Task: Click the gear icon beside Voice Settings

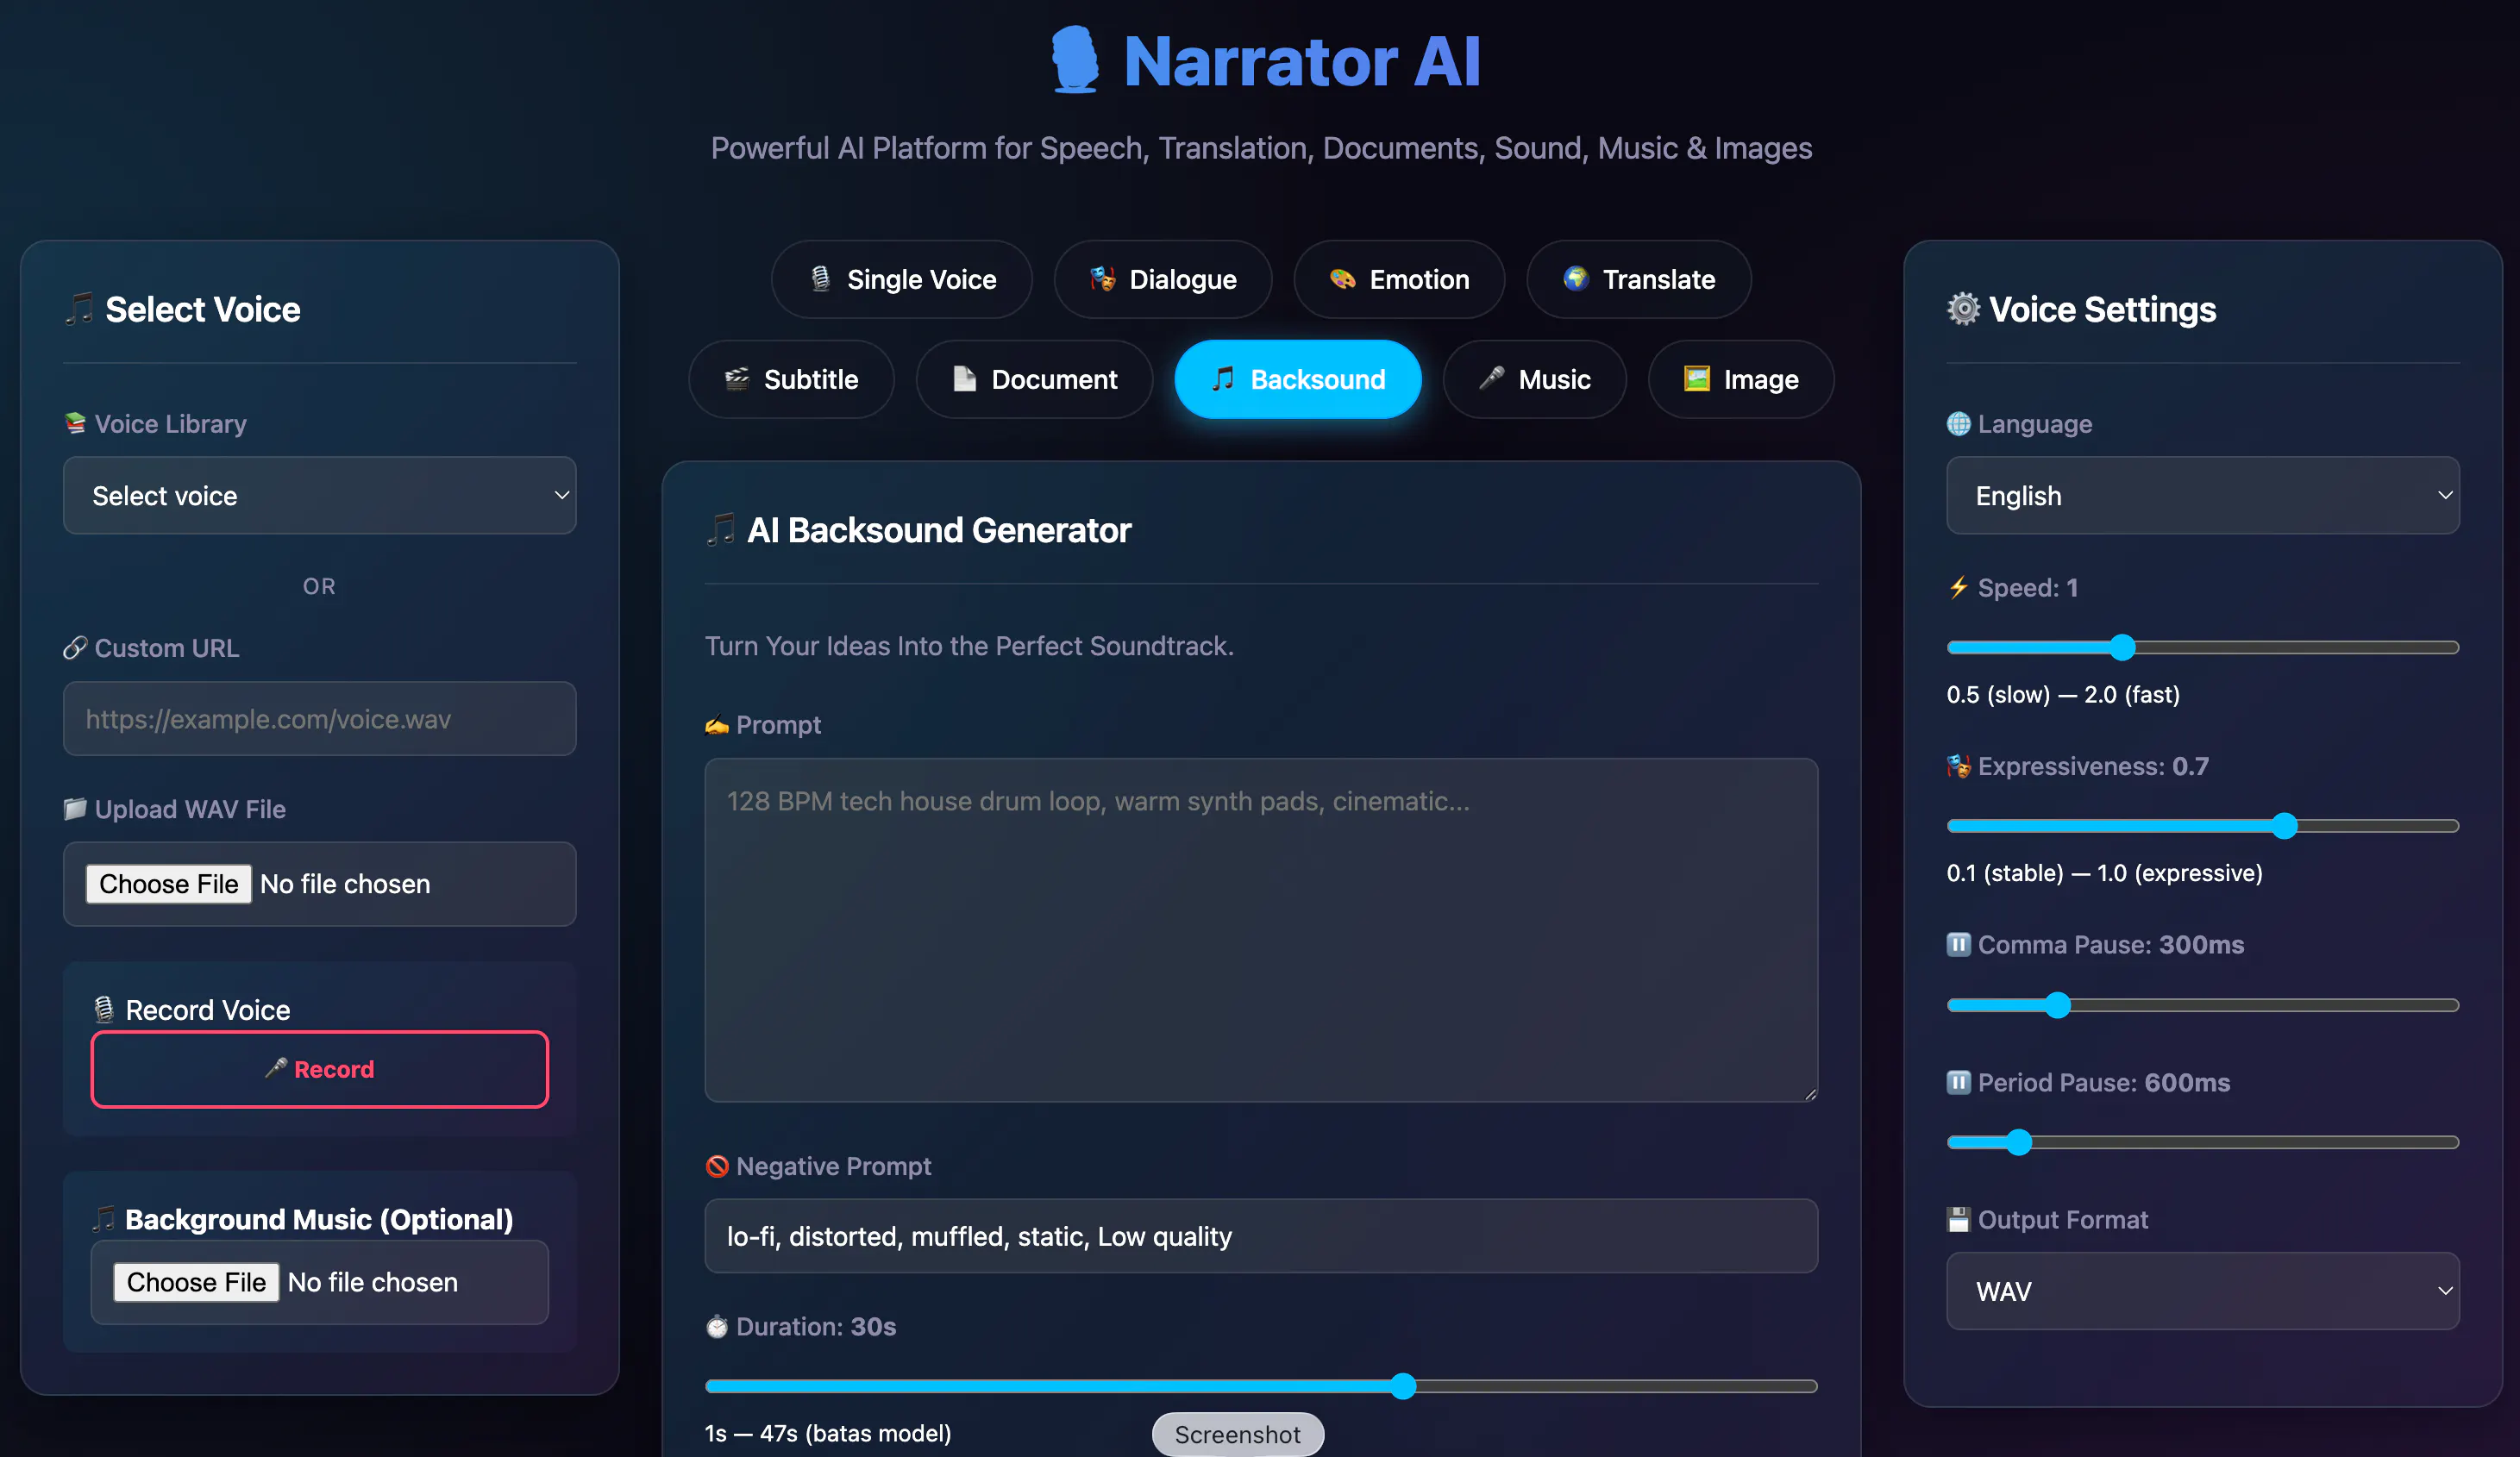Action: coord(1964,308)
